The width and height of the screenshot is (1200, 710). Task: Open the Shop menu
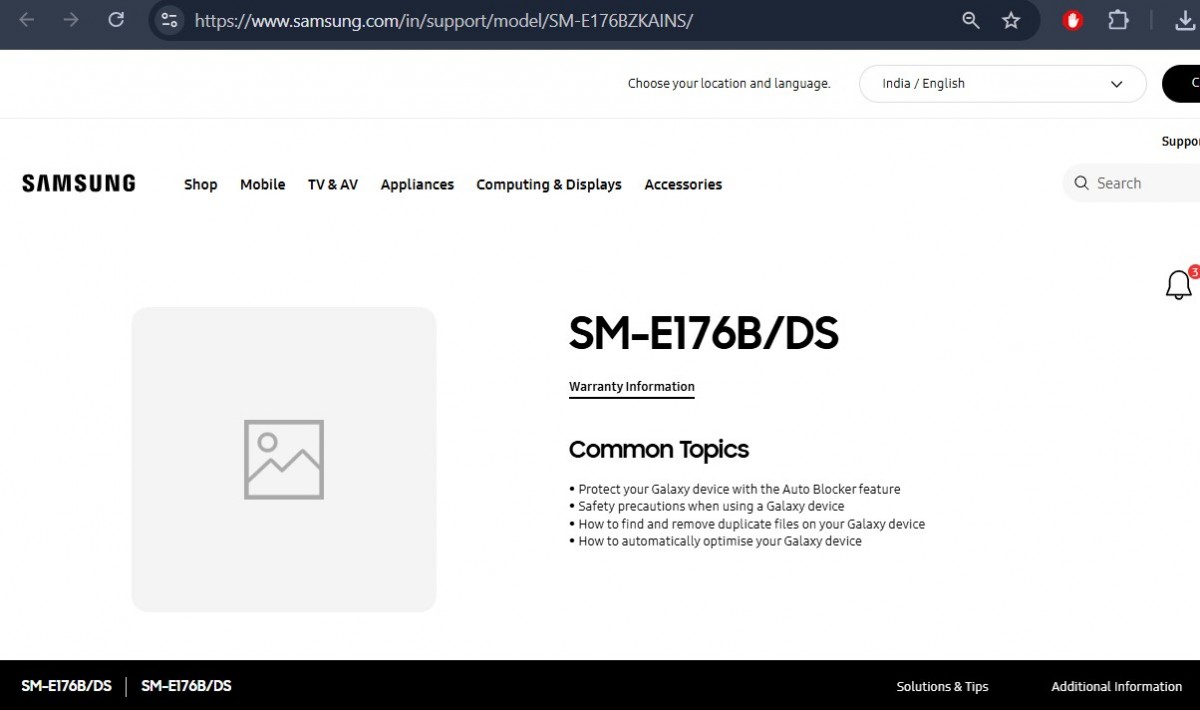[200, 184]
